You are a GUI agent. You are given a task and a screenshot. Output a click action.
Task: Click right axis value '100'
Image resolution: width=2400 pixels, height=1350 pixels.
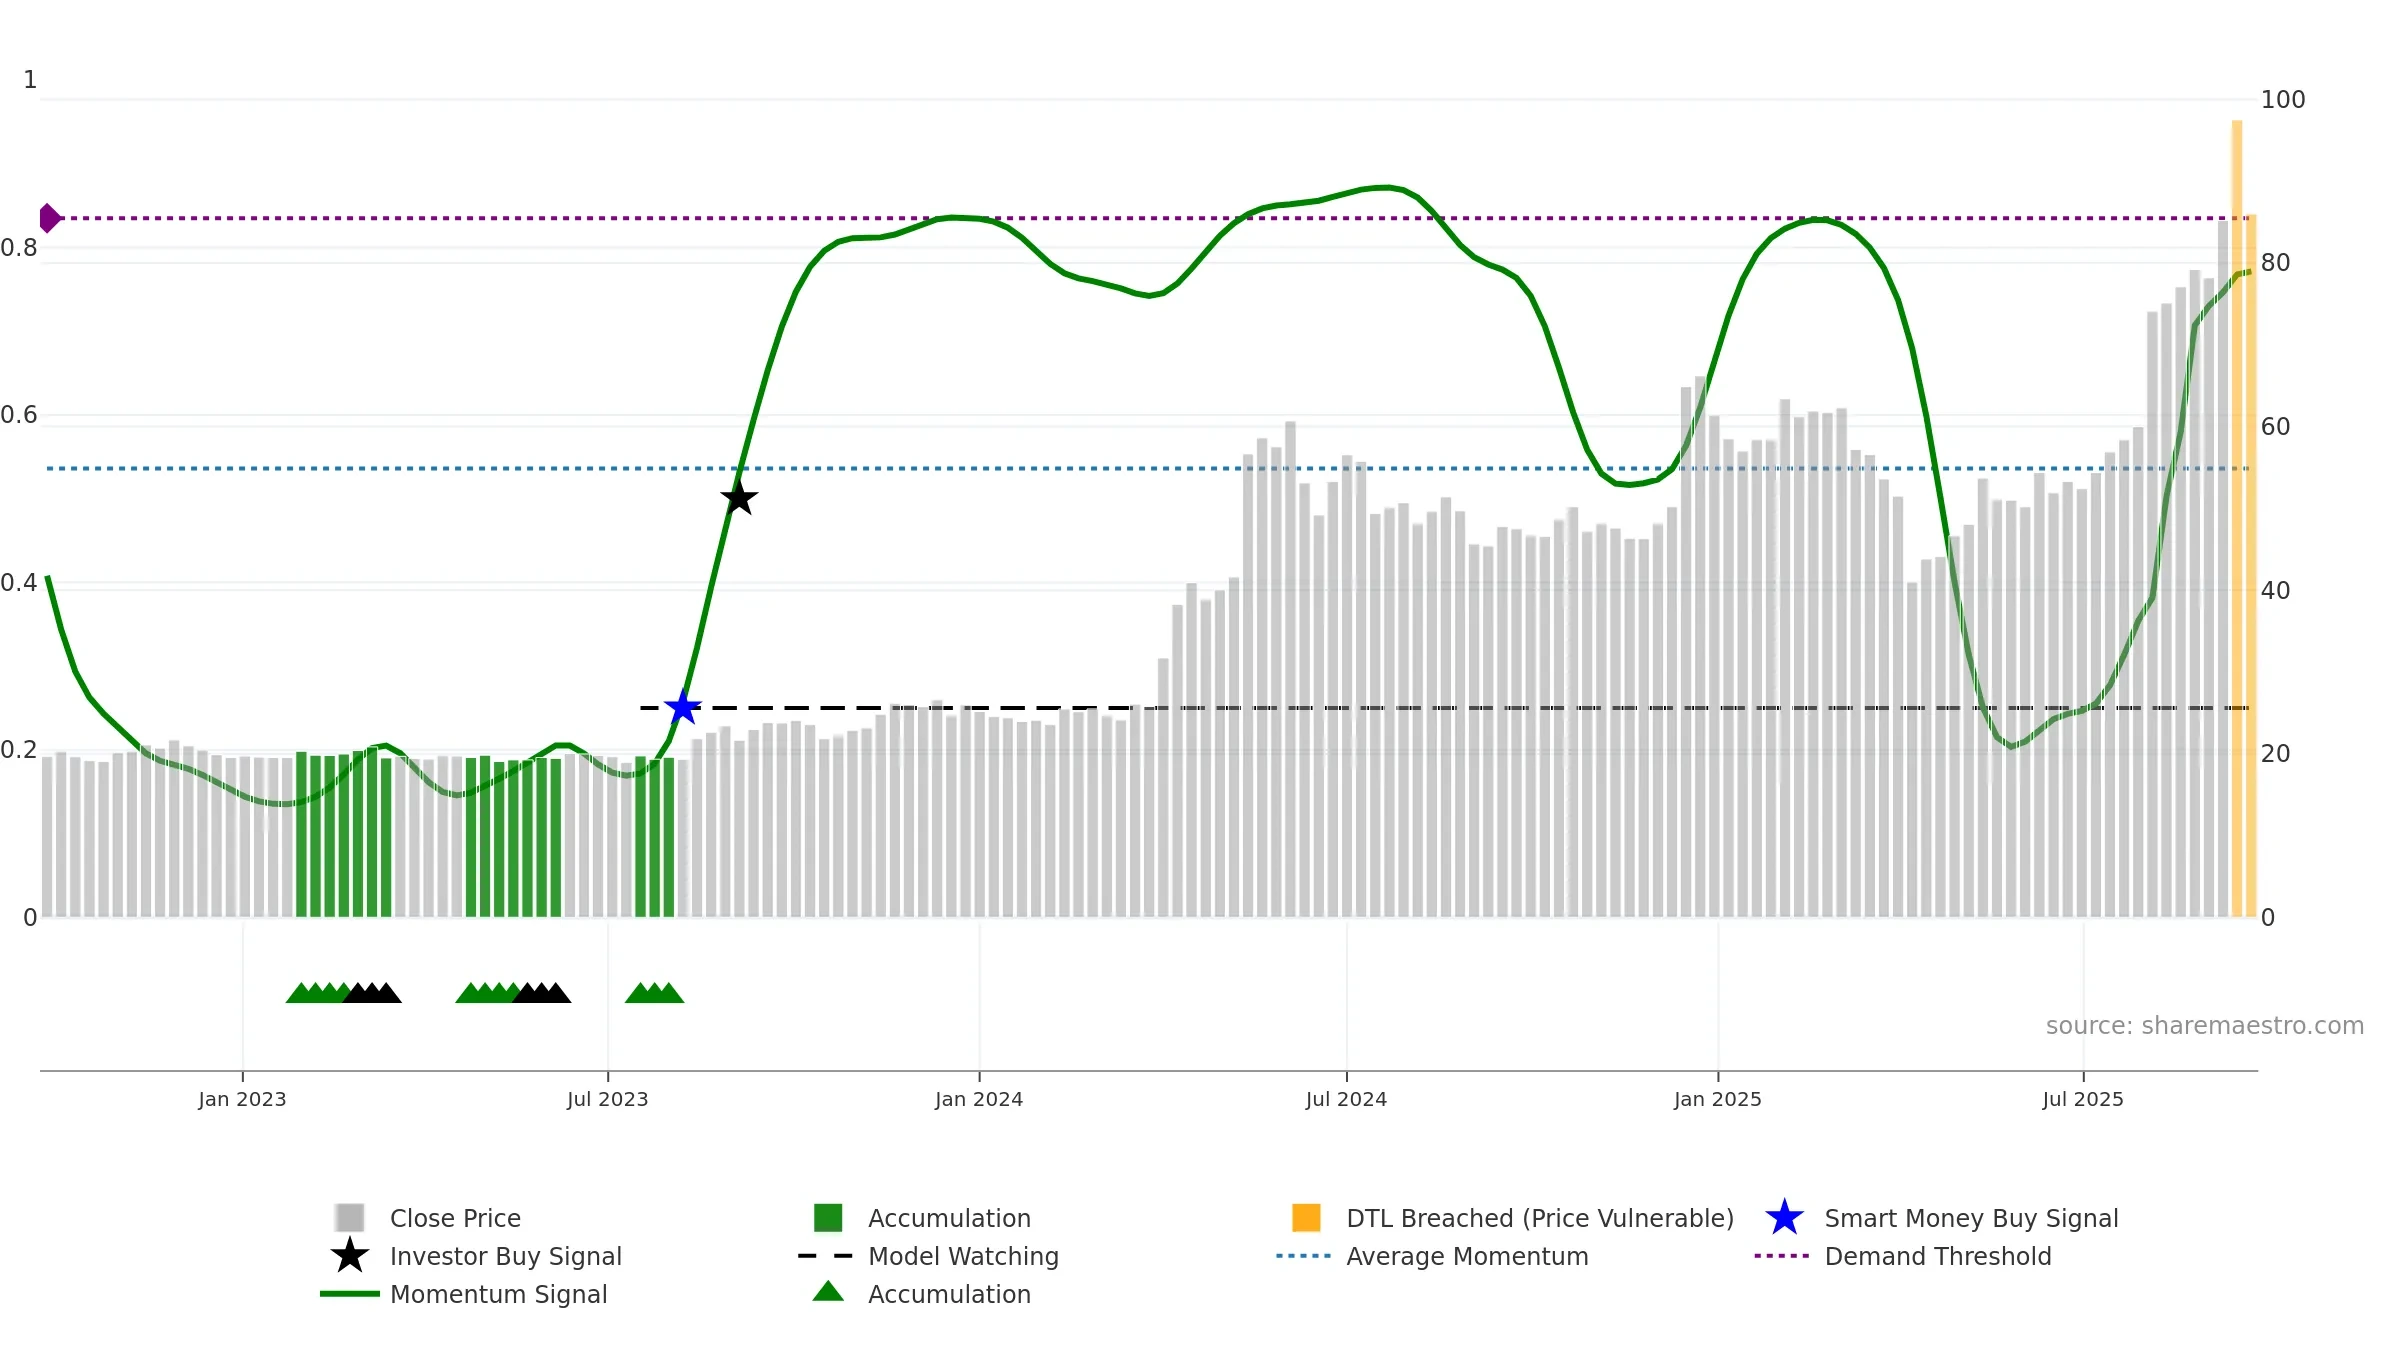coord(2283,99)
